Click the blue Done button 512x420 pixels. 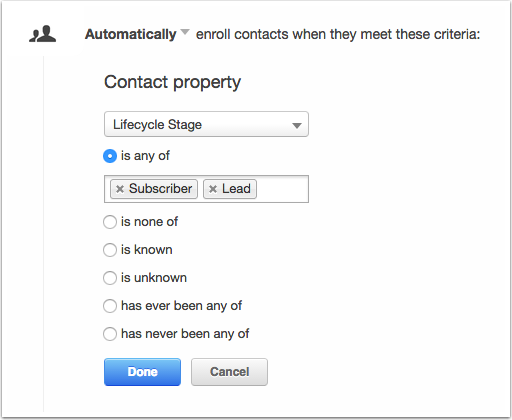click(142, 372)
